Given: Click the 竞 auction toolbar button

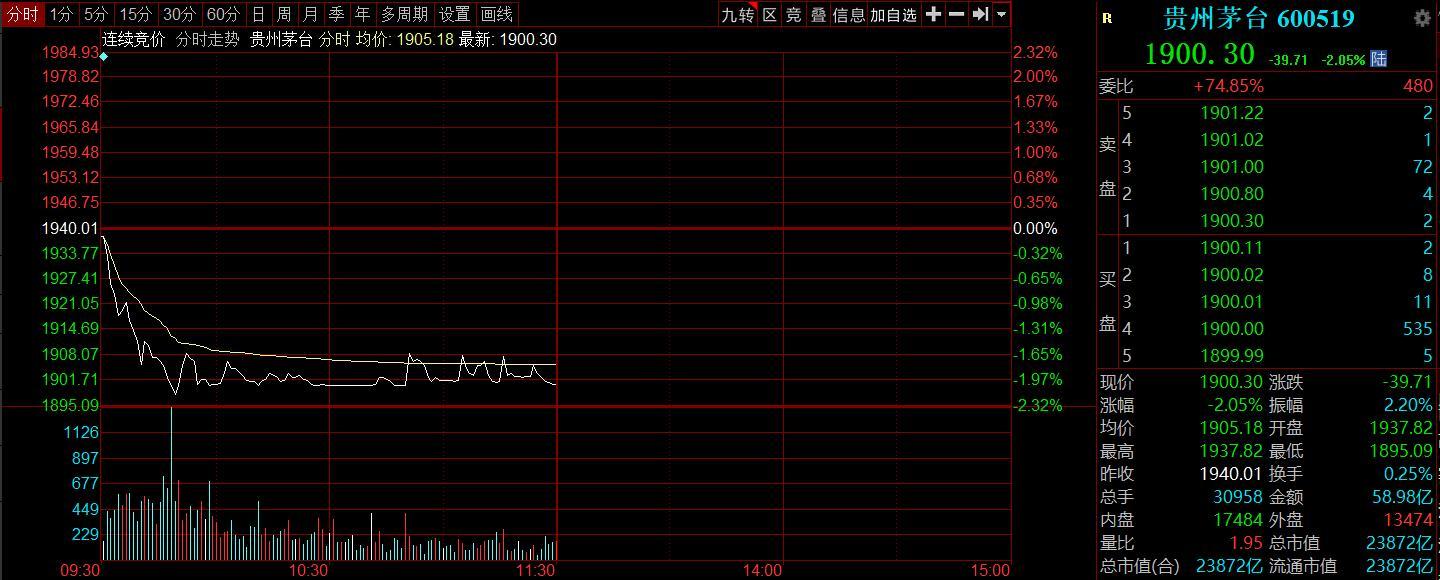Looking at the screenshot, I should click(x=794, y=14).
